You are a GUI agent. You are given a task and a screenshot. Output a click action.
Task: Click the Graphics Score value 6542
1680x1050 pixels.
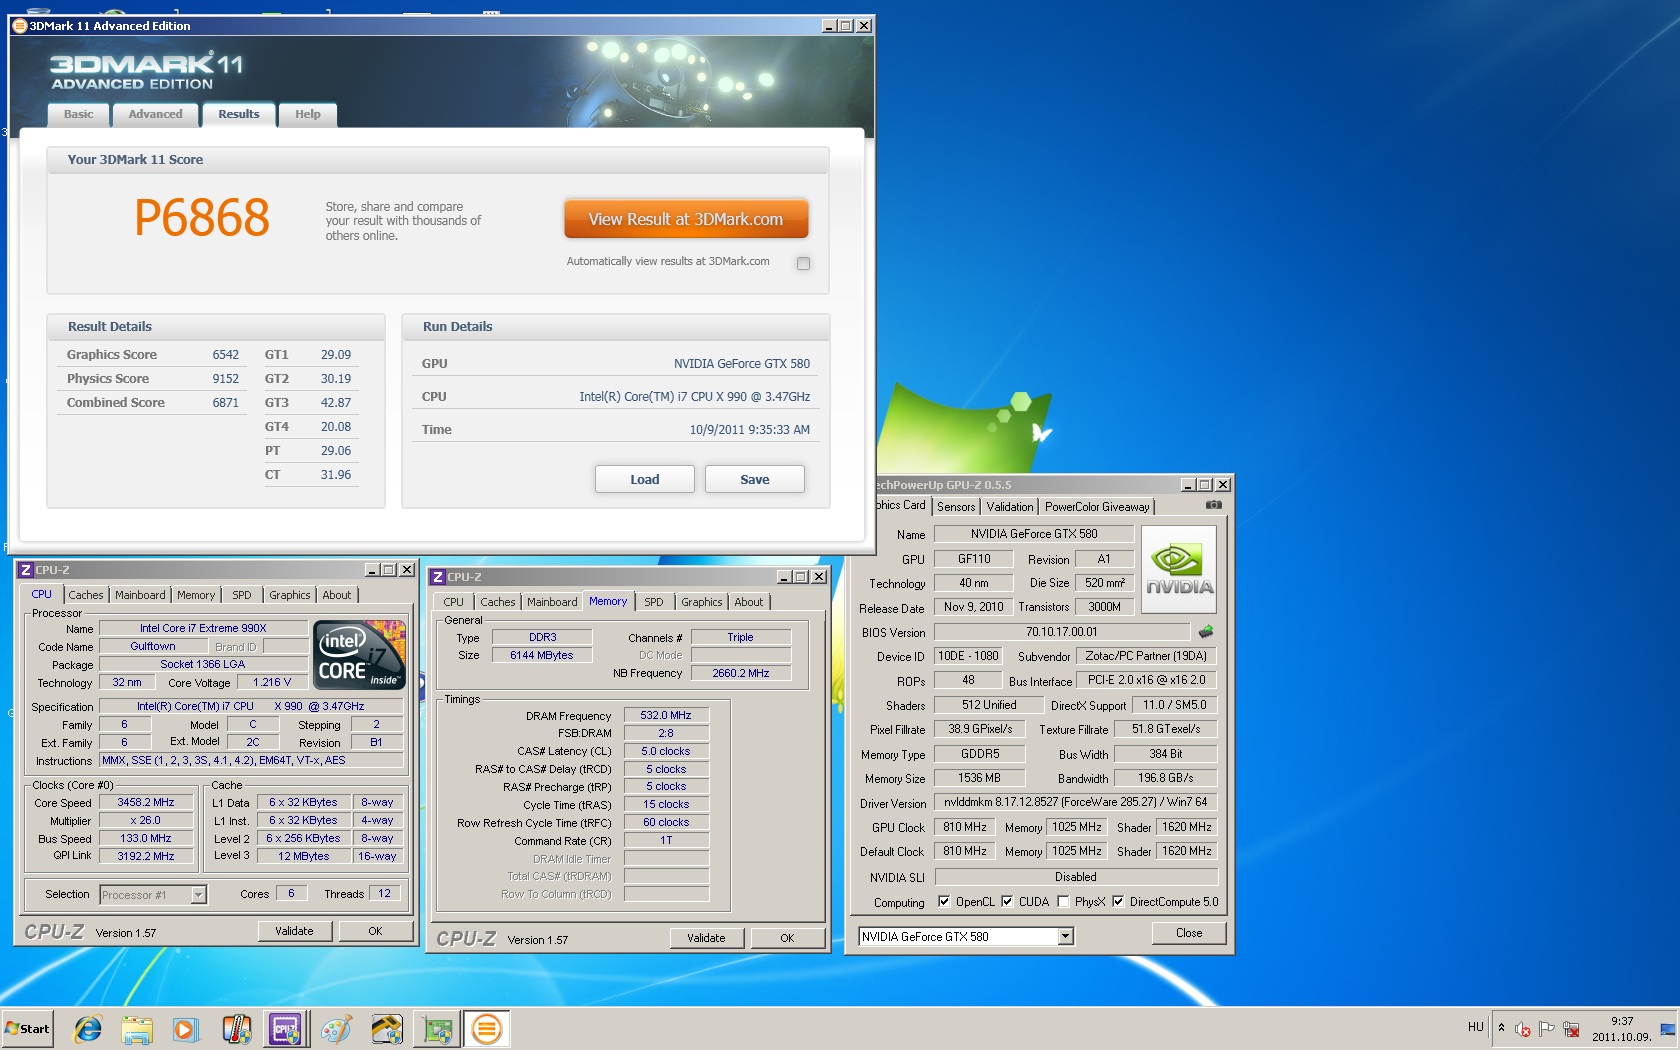tap(226, 355)
